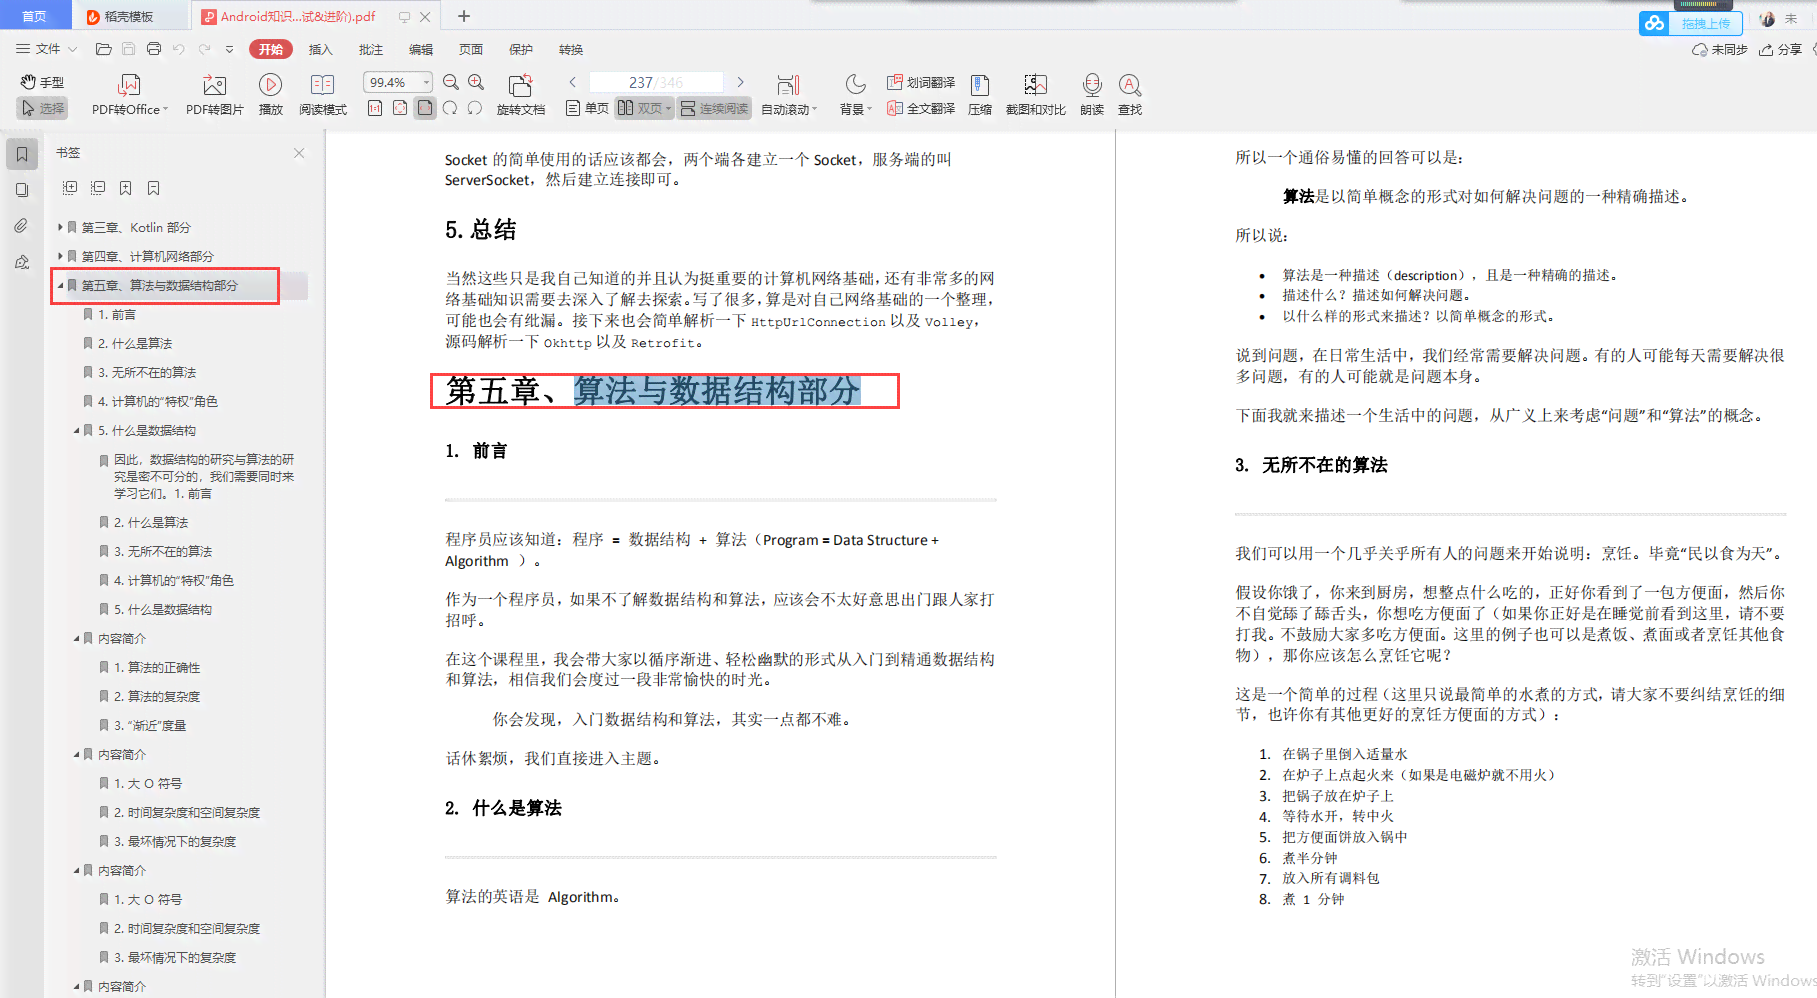
Task: Open the 编辑 edit tab
Action: coord(420,49)
